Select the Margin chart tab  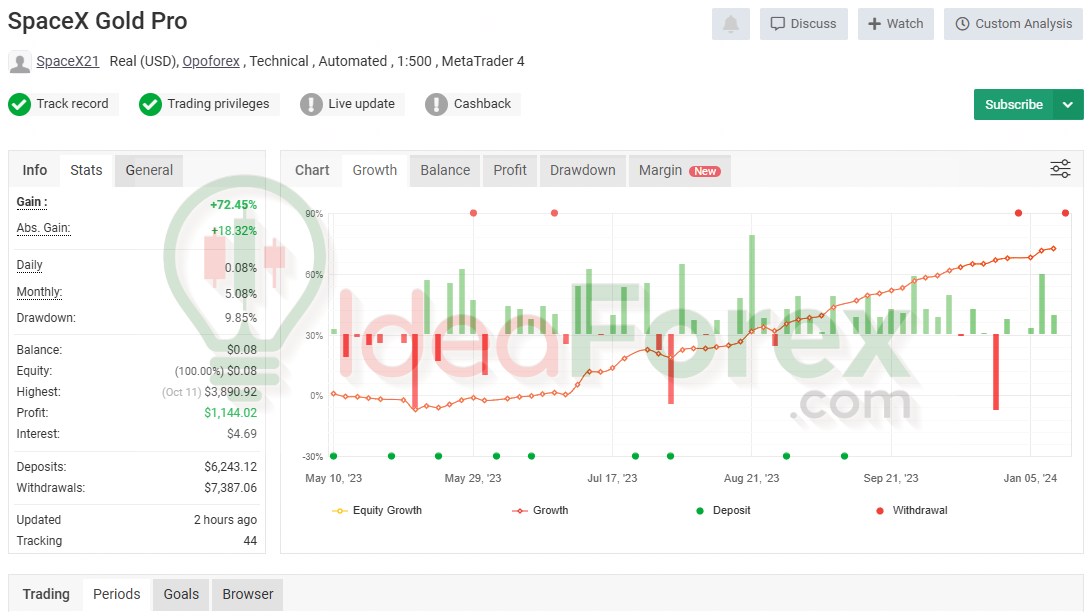[680, 171]
